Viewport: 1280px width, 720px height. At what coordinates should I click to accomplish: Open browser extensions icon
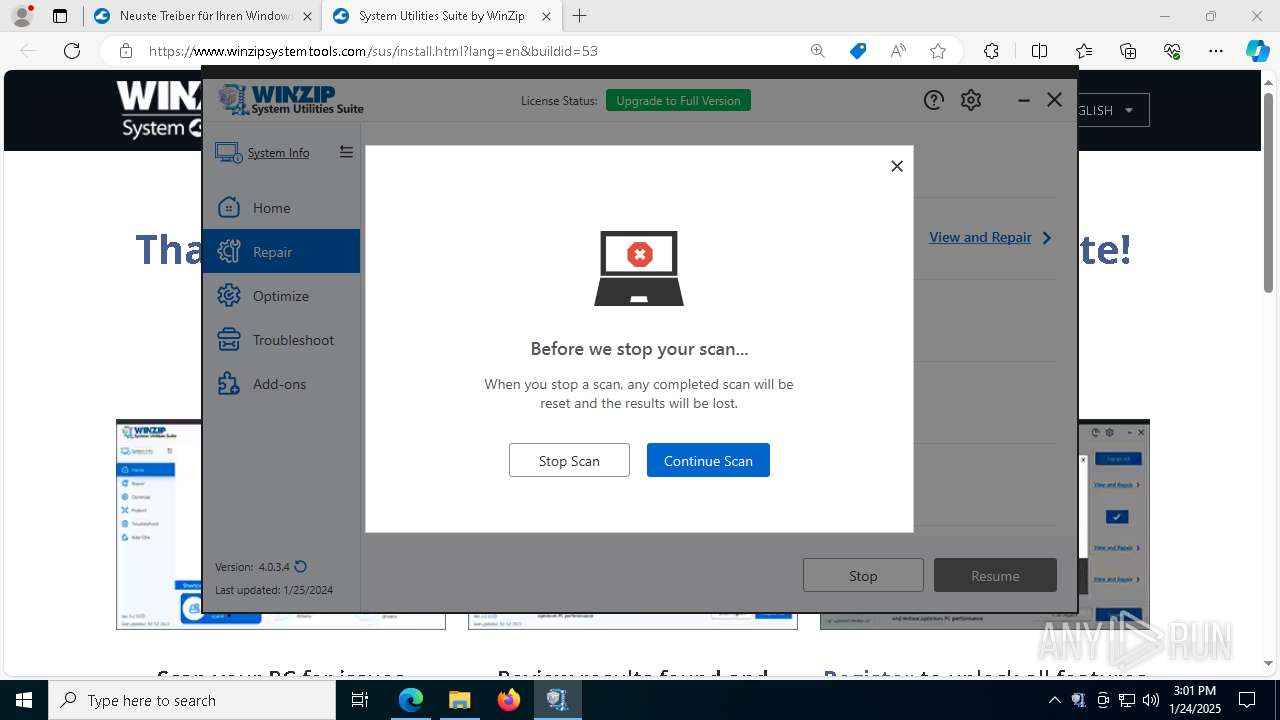point(991,51)
